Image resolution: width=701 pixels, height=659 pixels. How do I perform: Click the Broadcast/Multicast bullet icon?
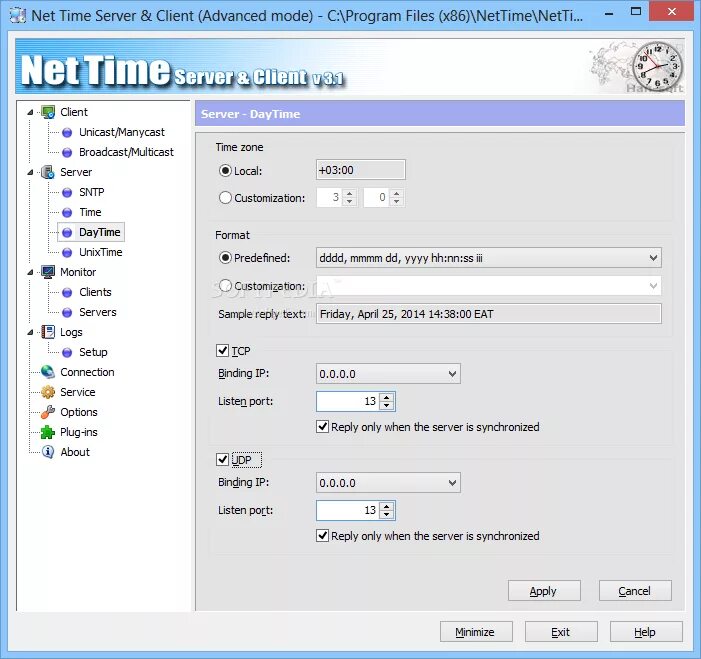point(67,152)
